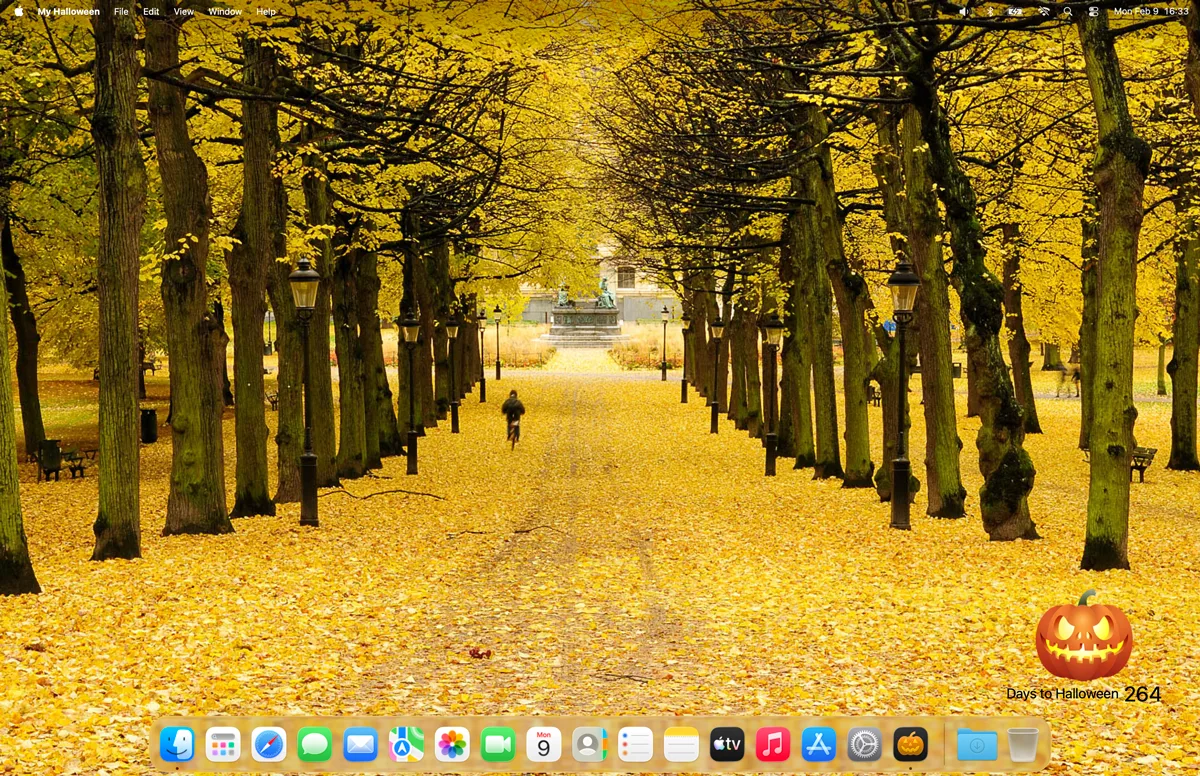This screenshot has width=1200, height=776.
Task: Click the date and time Mon Feb 9 16:33
Action: [1151, 12]
